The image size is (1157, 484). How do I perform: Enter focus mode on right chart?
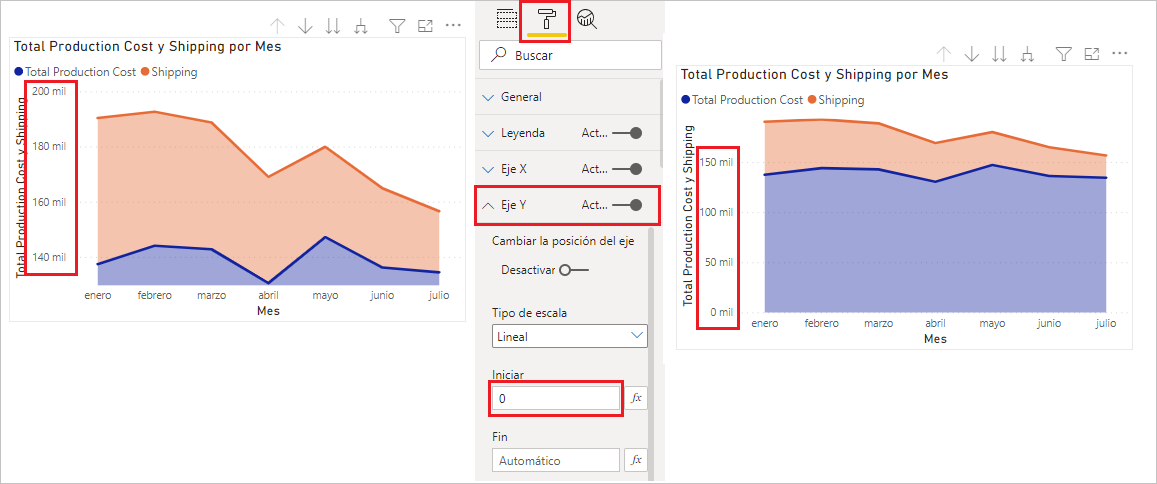coord(1091,53)
